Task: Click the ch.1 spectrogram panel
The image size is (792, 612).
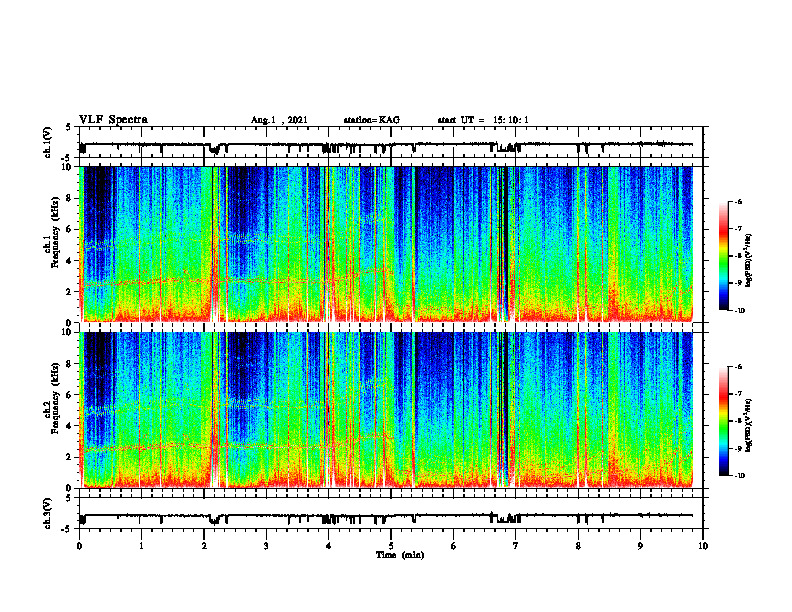Action: tap(391, 244)
